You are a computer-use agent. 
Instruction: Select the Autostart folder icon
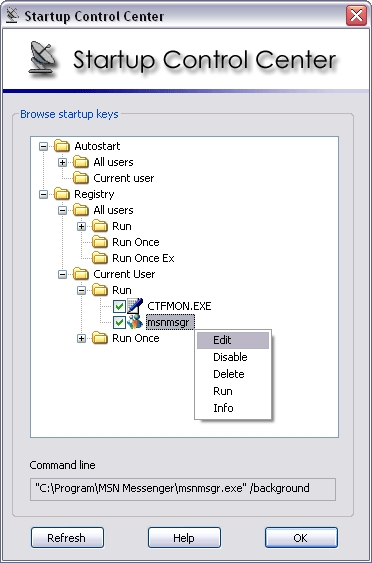click(x=62, y=146)
